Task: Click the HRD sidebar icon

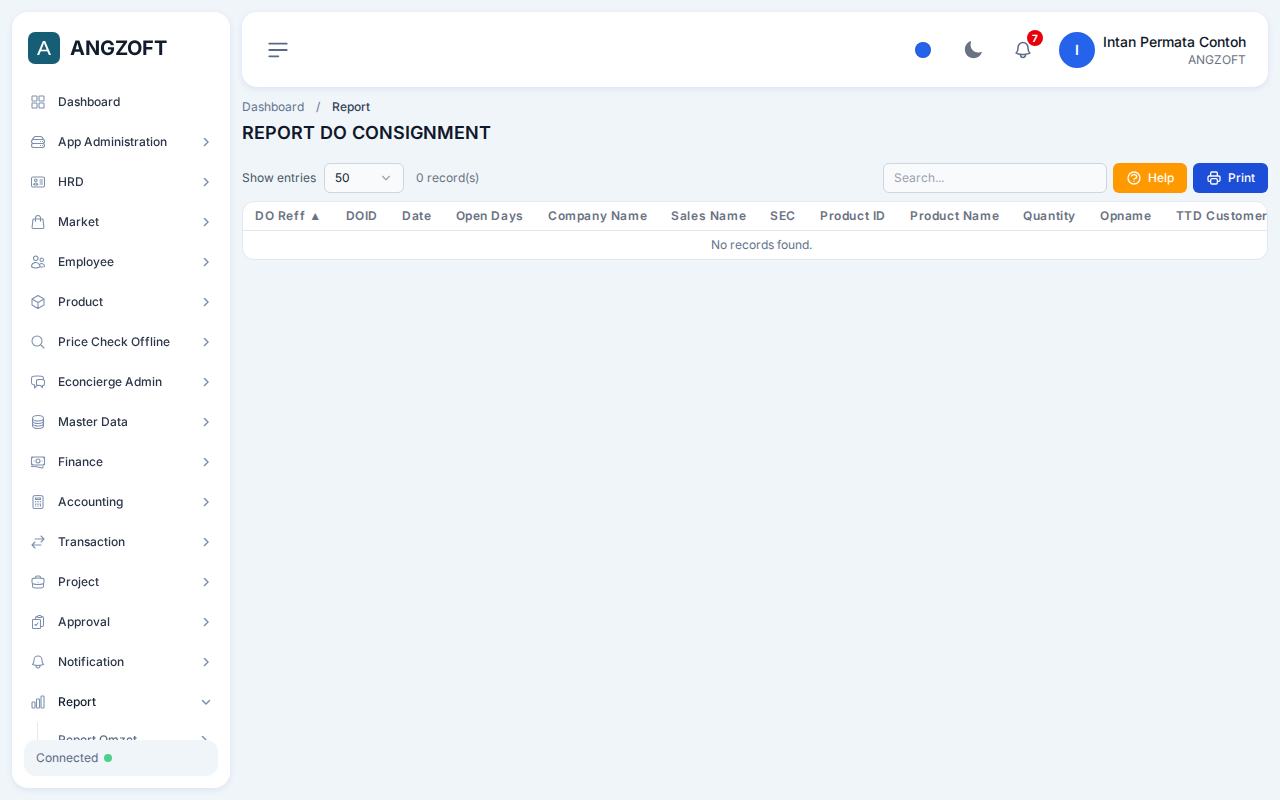Action: (38, 182)
